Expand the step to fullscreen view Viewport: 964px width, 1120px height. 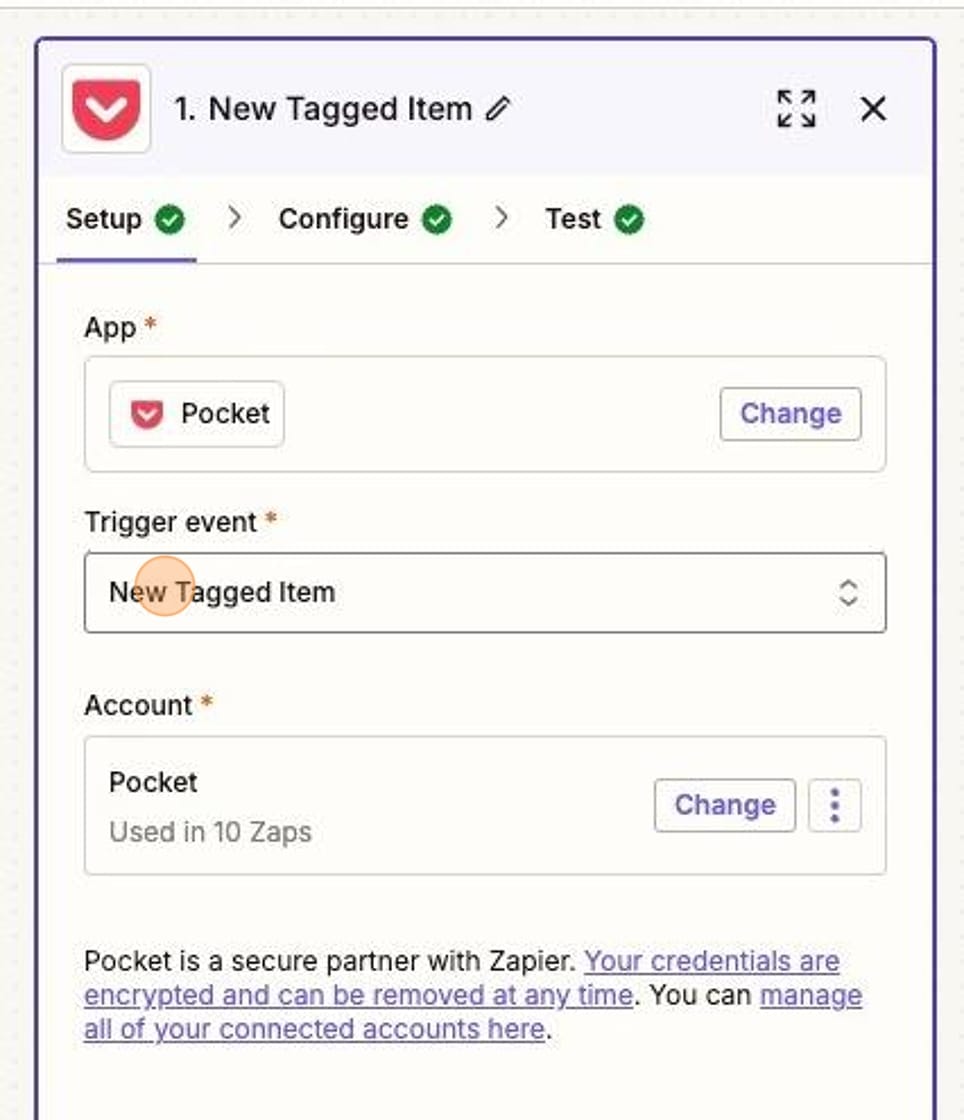point(795,110)
